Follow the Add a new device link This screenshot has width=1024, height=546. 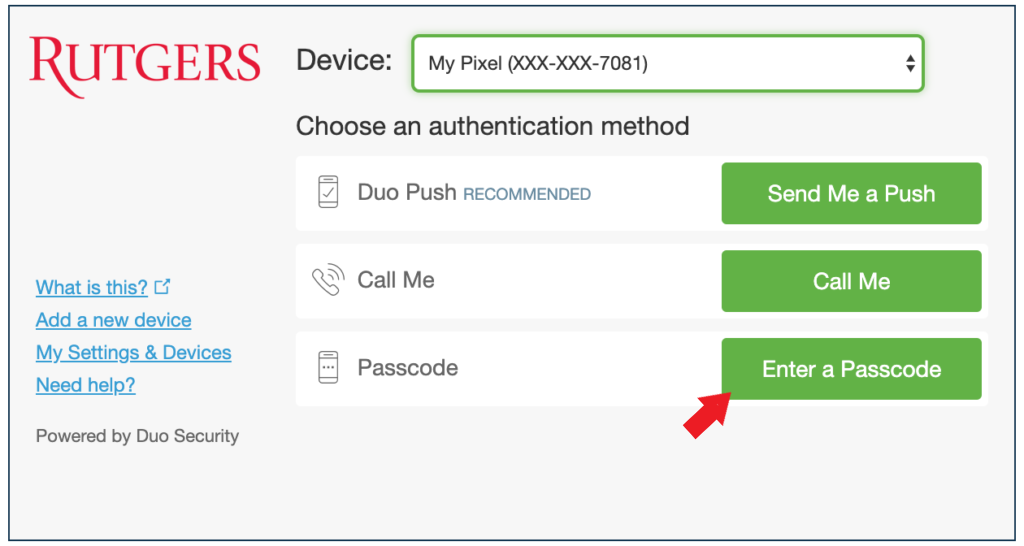tap(113, 320)
